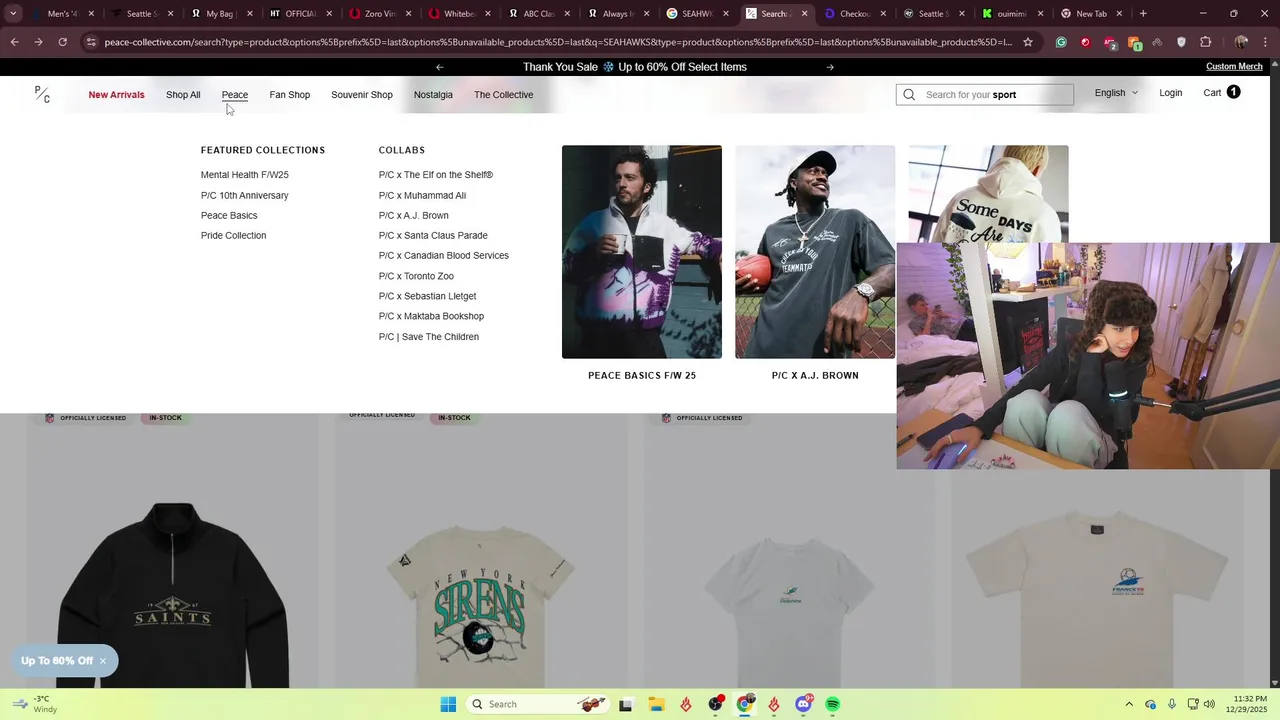This screenshot has height=720, width=1280.
Task: Open P/C x Toronto Zoo collab
Action: point(416,276)
